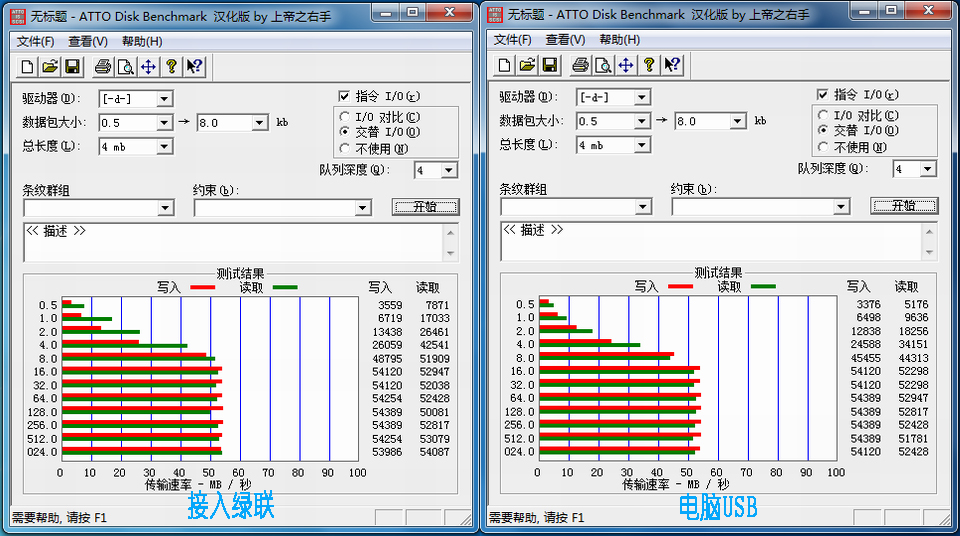Open 条纹群组 dropdown in left window

tap(165, 208)
